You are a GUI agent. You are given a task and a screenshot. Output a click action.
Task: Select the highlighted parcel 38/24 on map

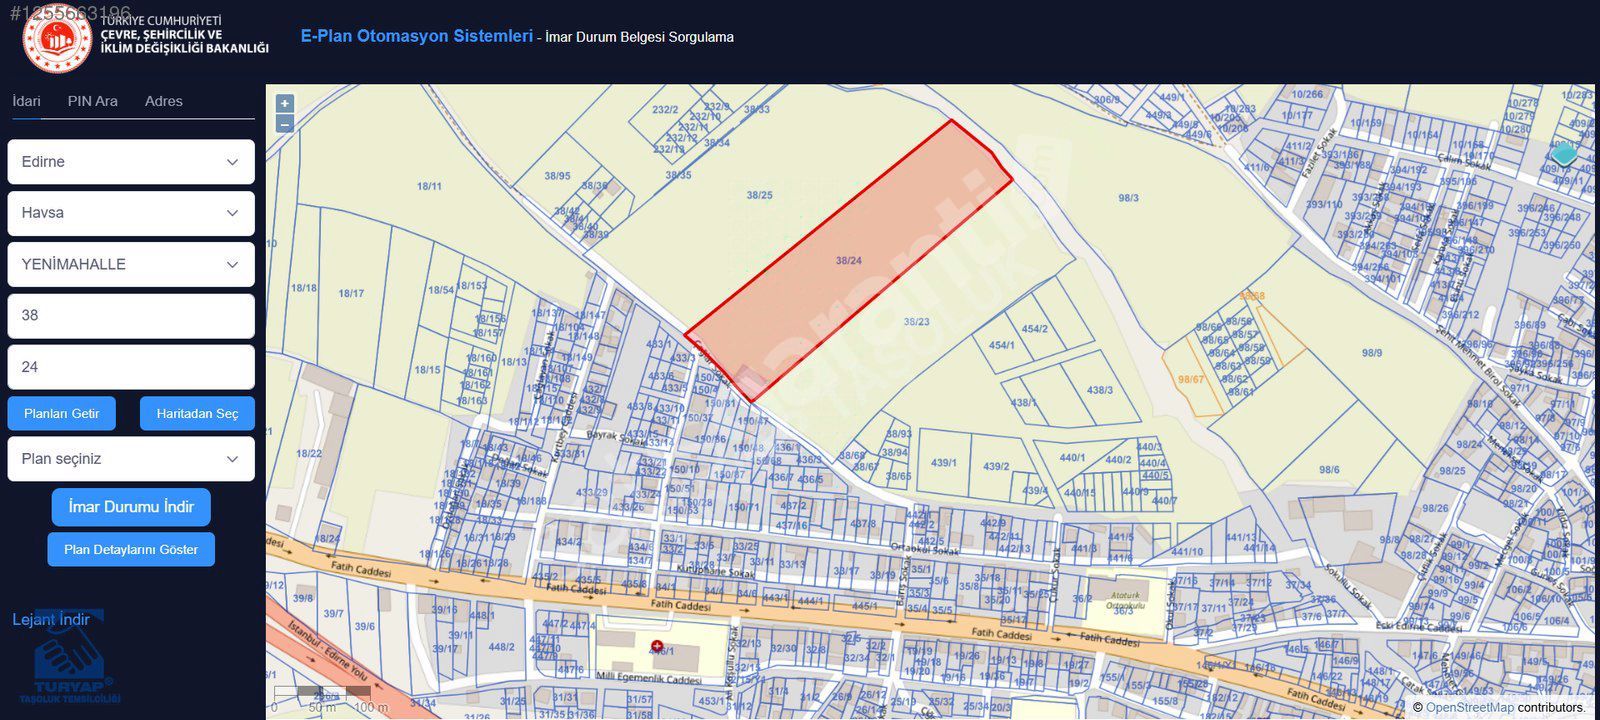[848, 260]
